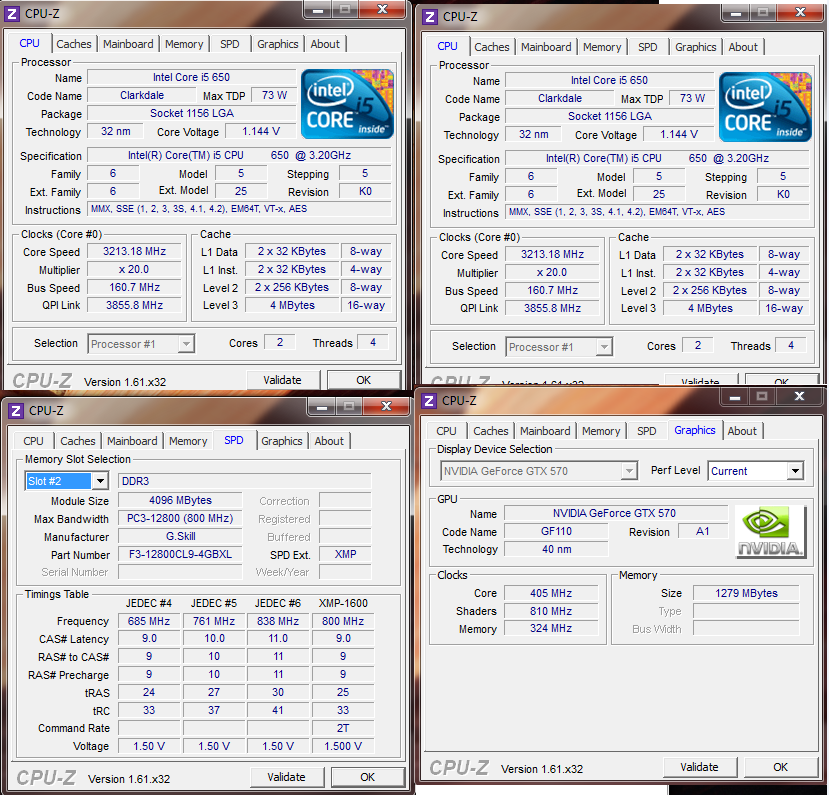This screenshot has width=829, height=795.
Task: Open Memory tab in top-right window
Action: [x=602, y=47]
